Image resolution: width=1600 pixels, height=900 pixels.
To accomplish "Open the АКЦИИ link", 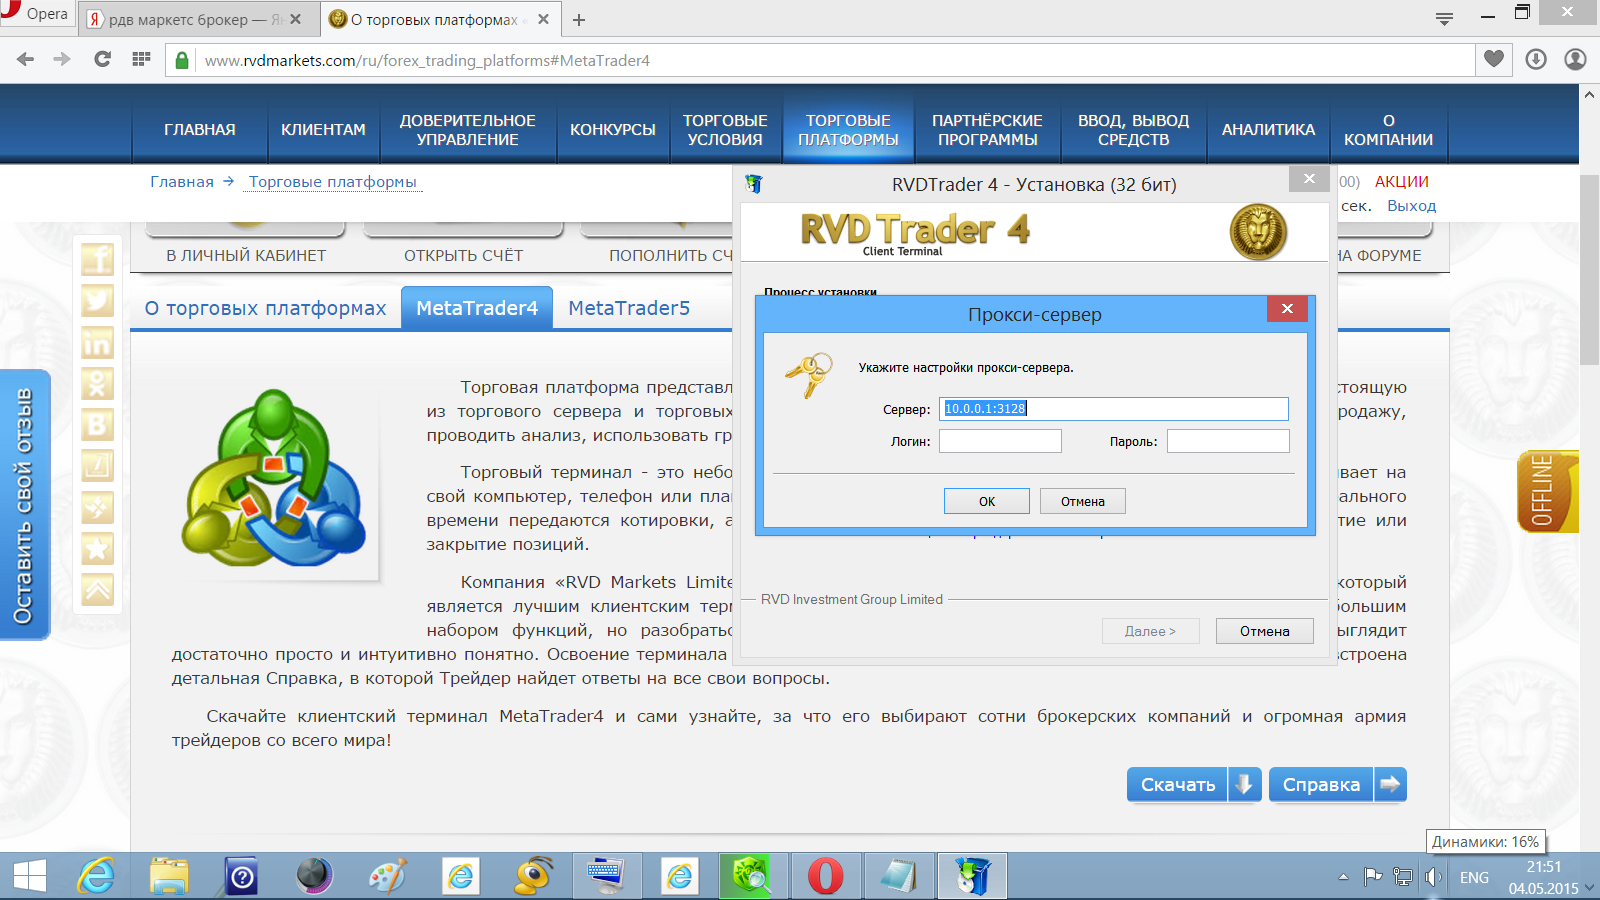I will (1402, 182).
